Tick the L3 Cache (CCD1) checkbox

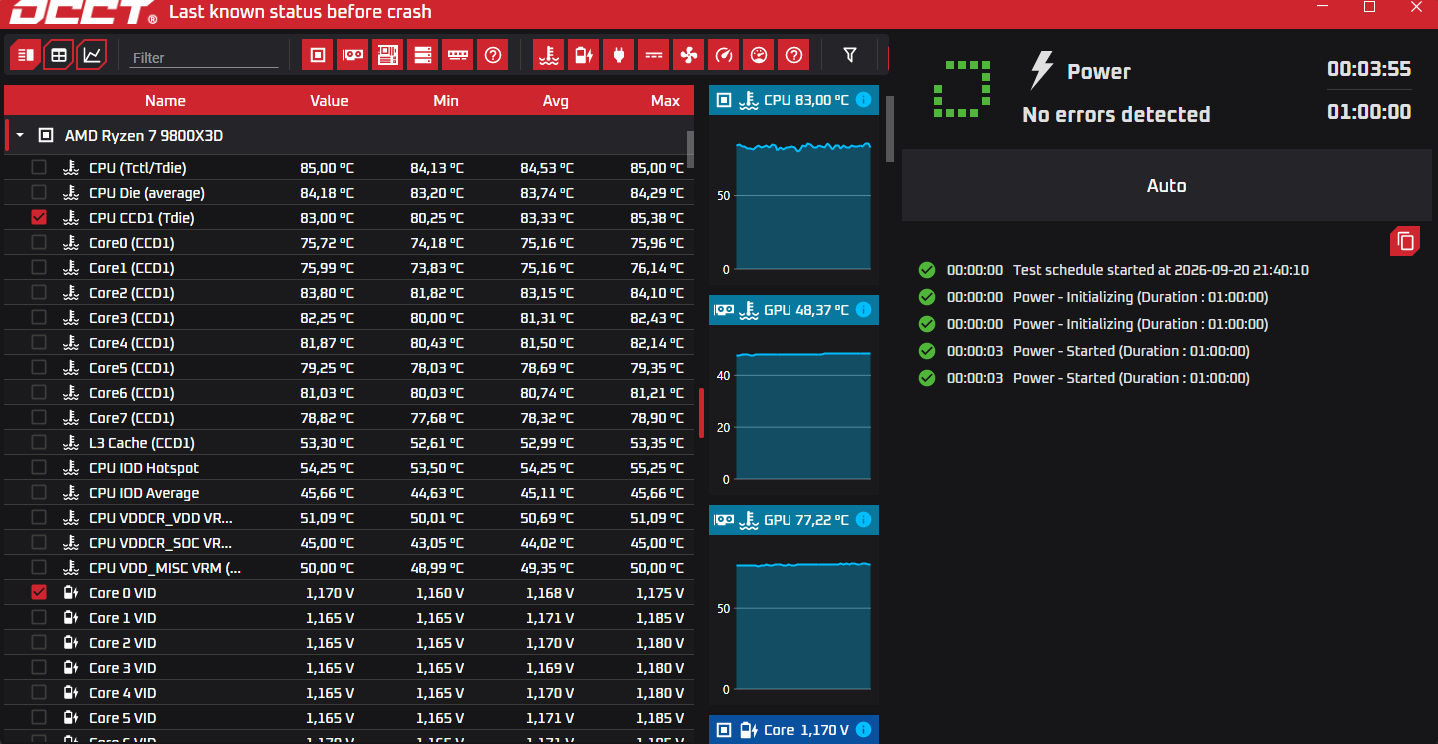(x=39, y=443)
